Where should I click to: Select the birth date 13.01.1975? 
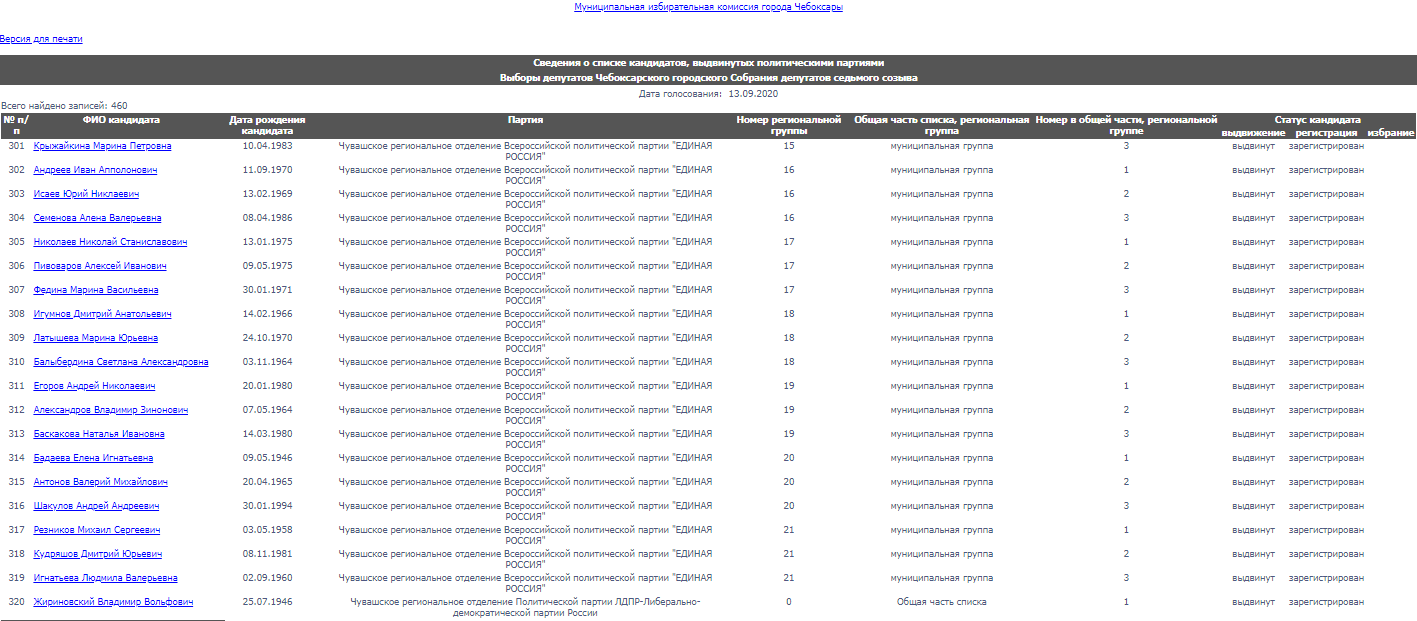(x=267, y=242)
